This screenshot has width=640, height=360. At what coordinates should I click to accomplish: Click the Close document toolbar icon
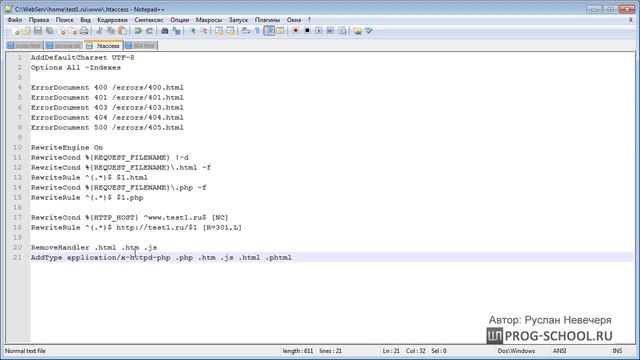[x=62, y=31]
